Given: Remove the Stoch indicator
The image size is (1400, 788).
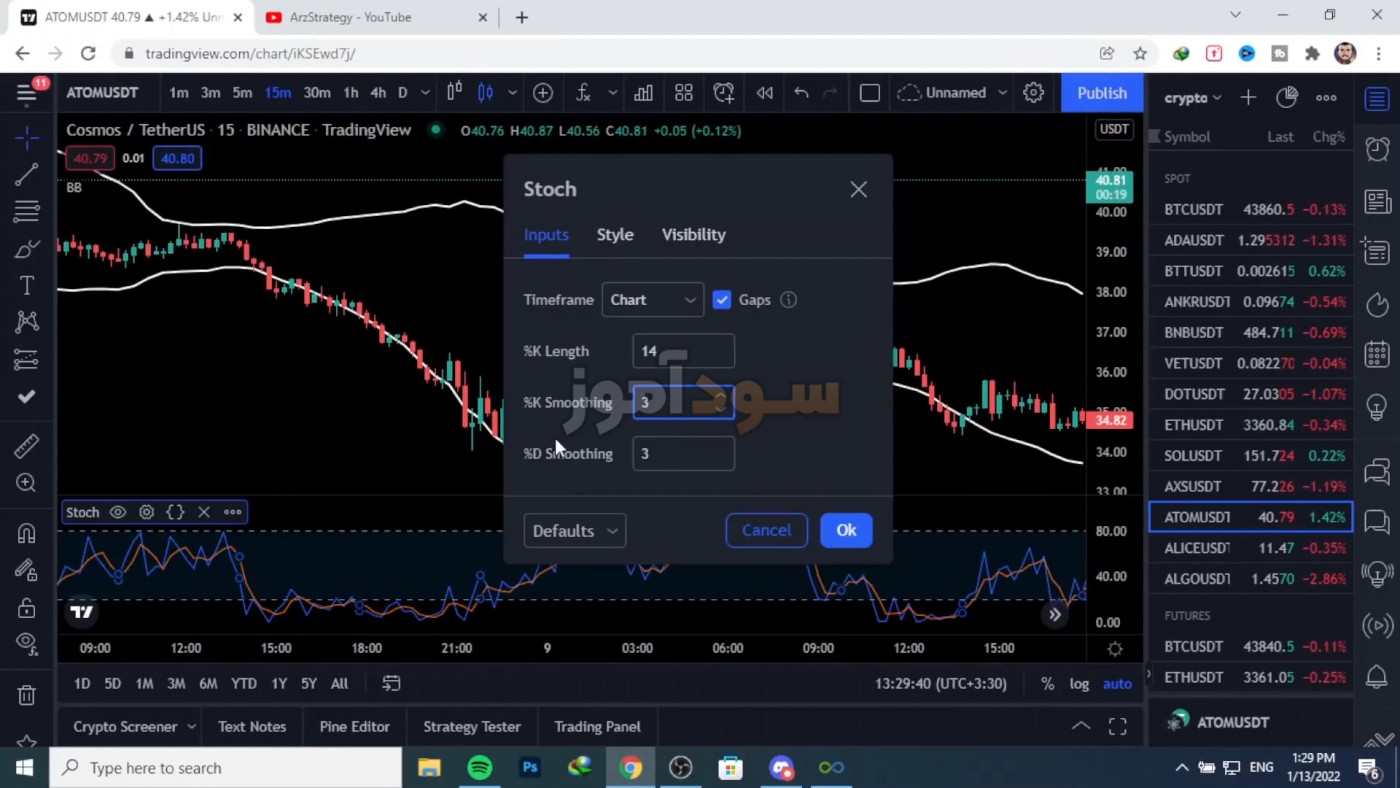Looking at the screenshot, I should (204, 512).
